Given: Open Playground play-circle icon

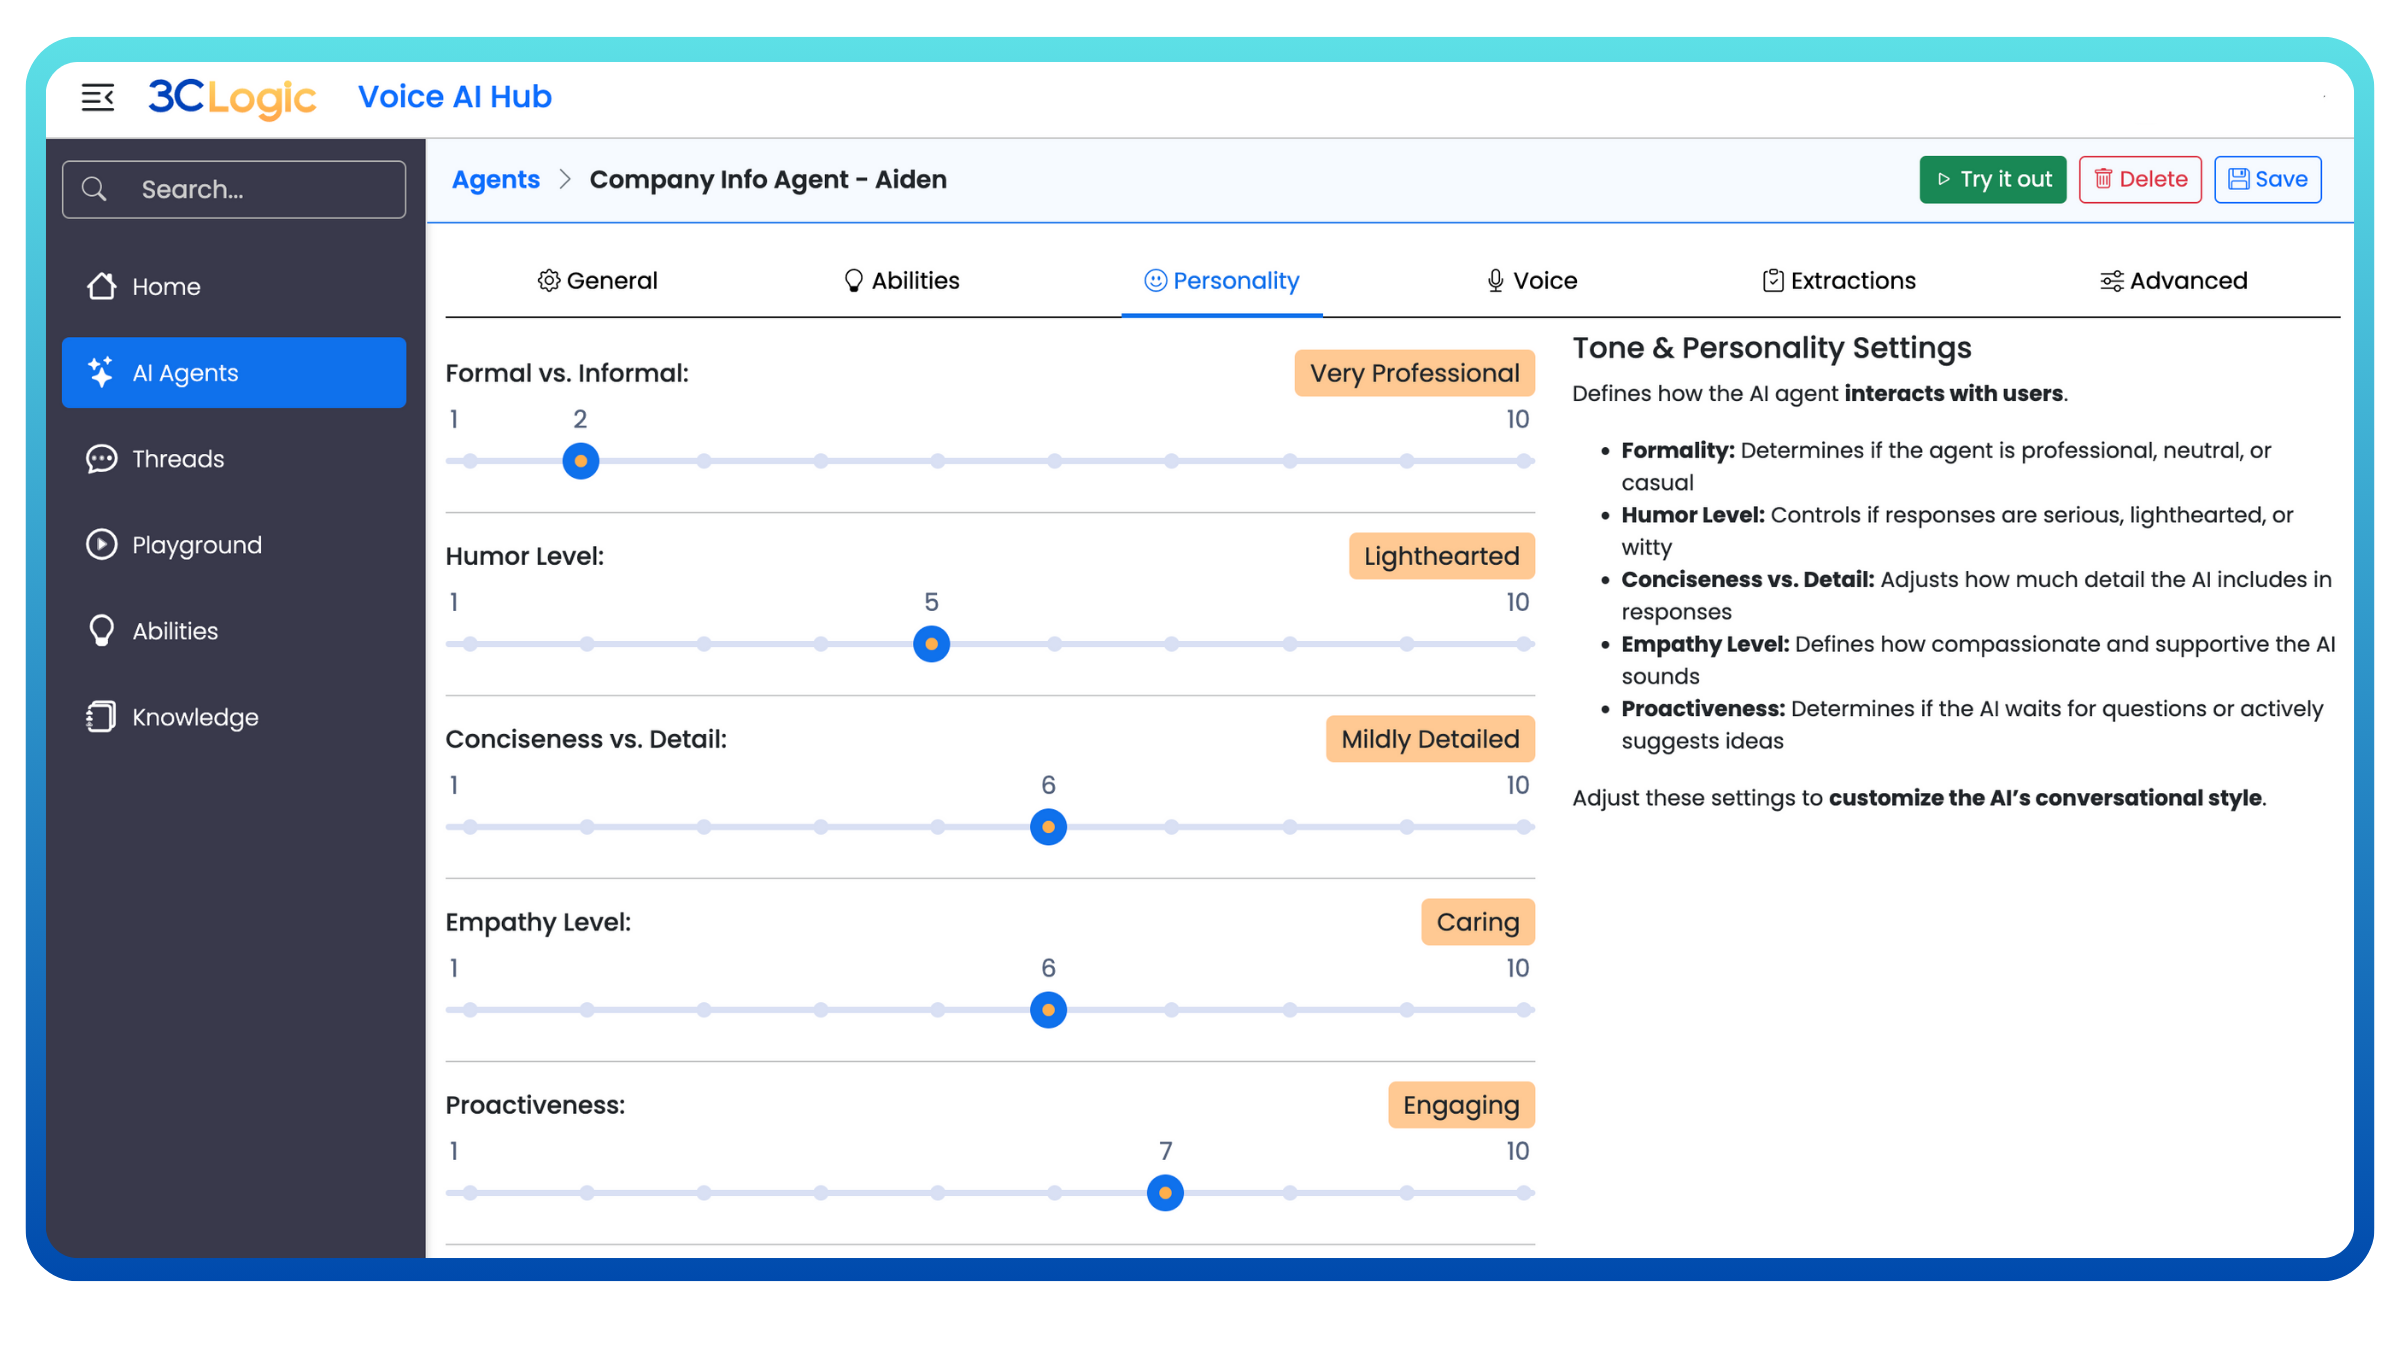Looking at the screenshot, I should click(x=101, y=545).
